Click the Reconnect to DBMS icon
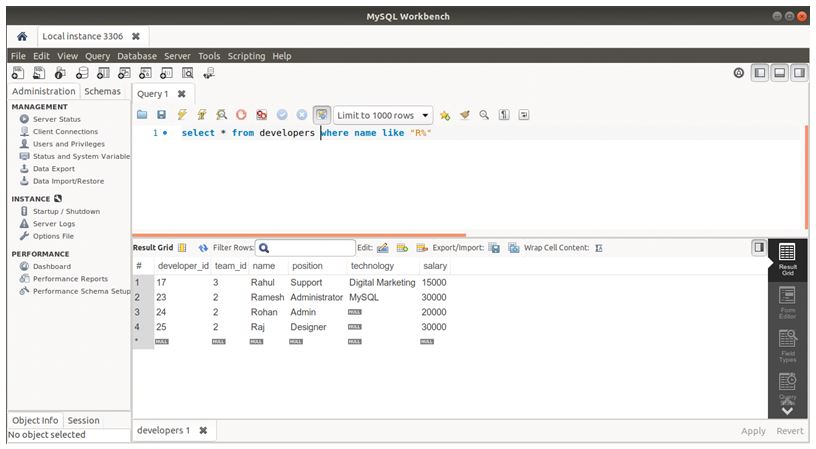Image resolution: width=816 pixels, height=449 pixels. click(x=209, y=73)
